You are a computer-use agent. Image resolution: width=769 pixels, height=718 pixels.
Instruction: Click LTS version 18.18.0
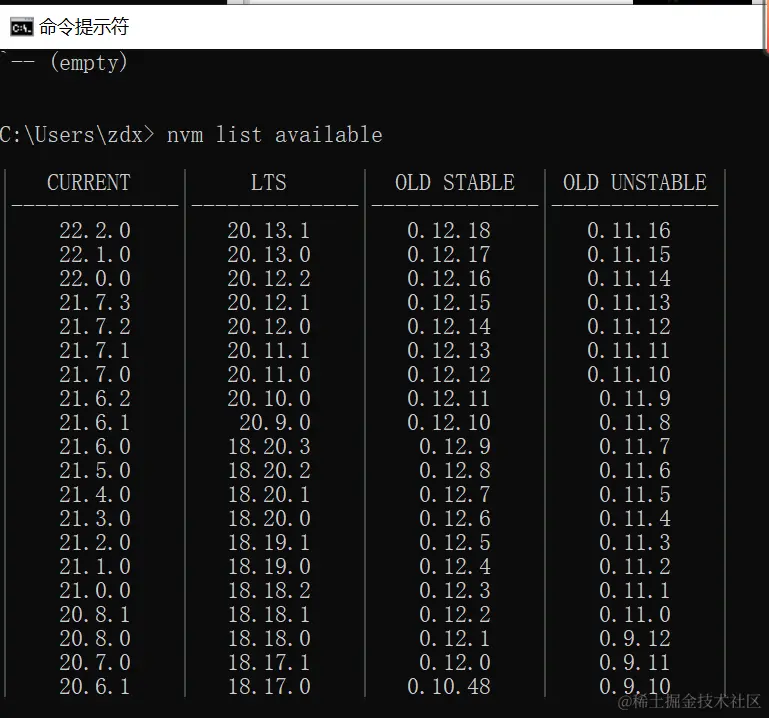[x=269, y=639]
